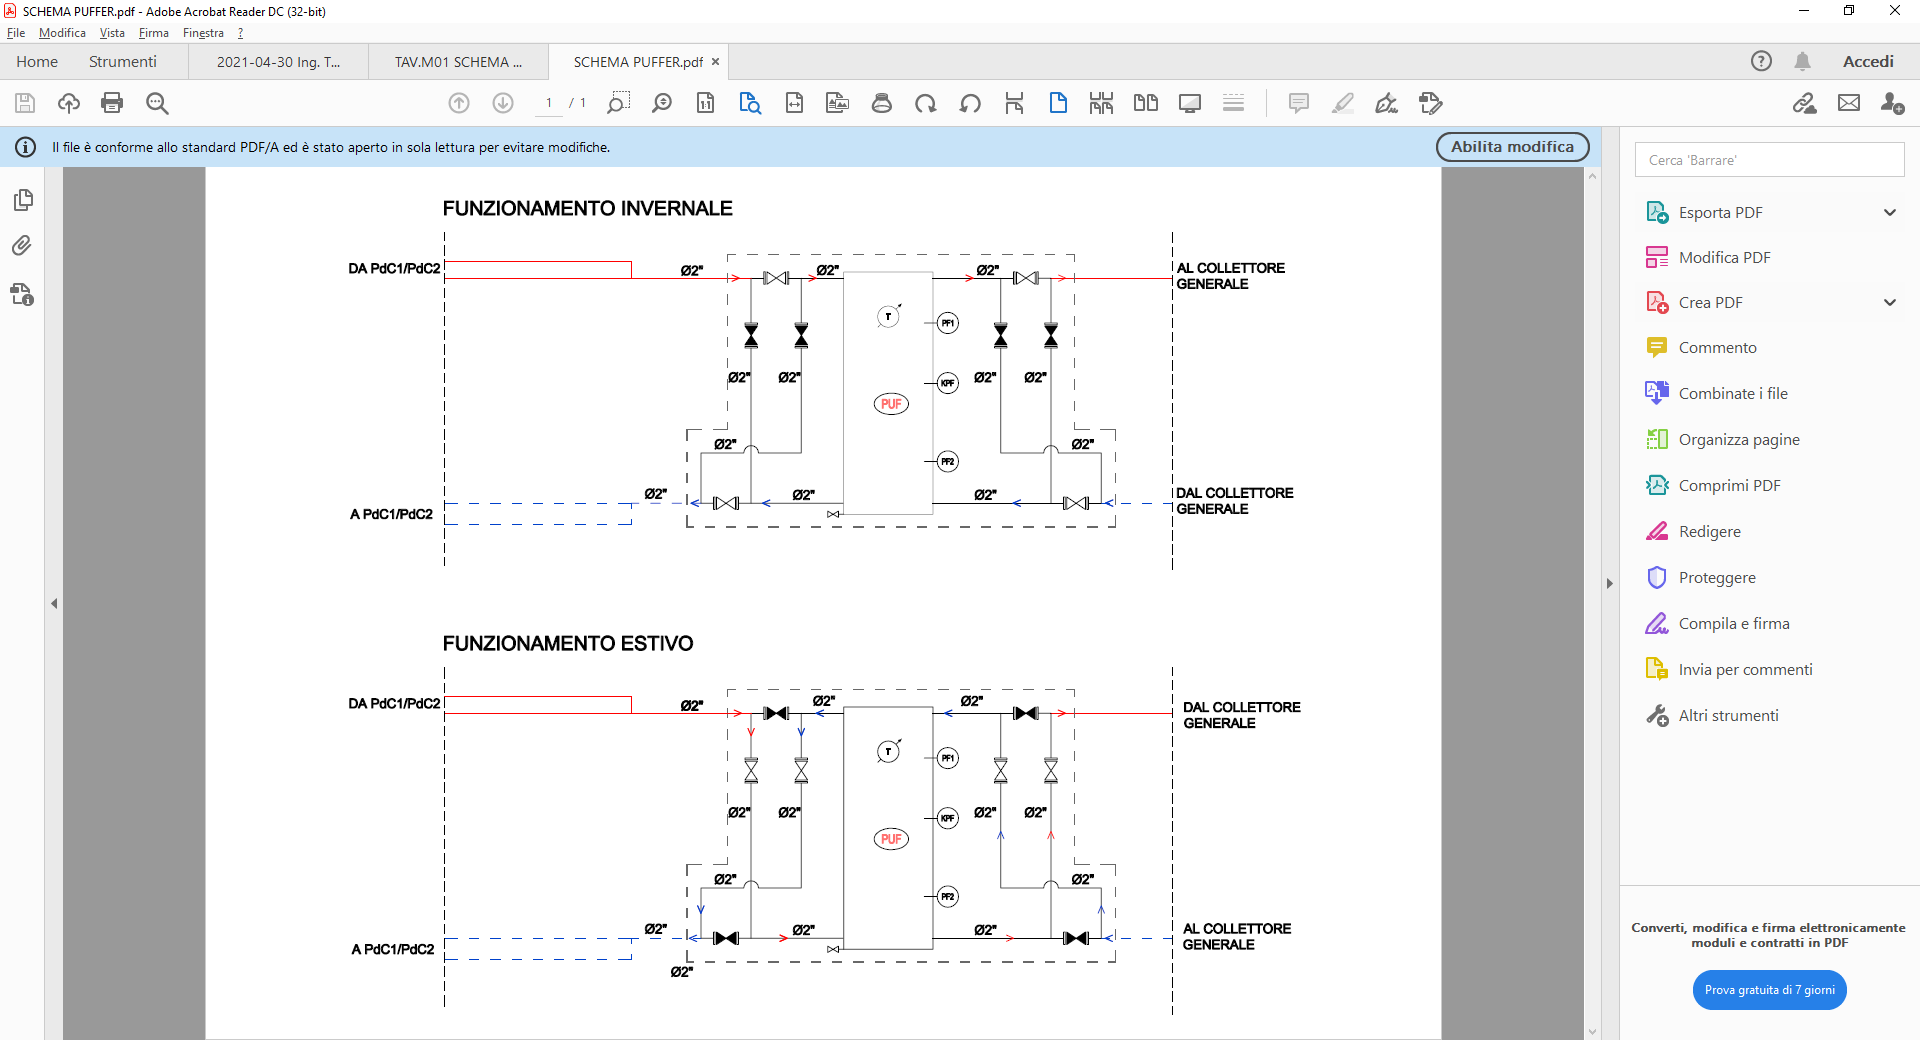Click the zoom in magnifier icon
This screenshot has width=1920, height=1040.
coord(662,103)
